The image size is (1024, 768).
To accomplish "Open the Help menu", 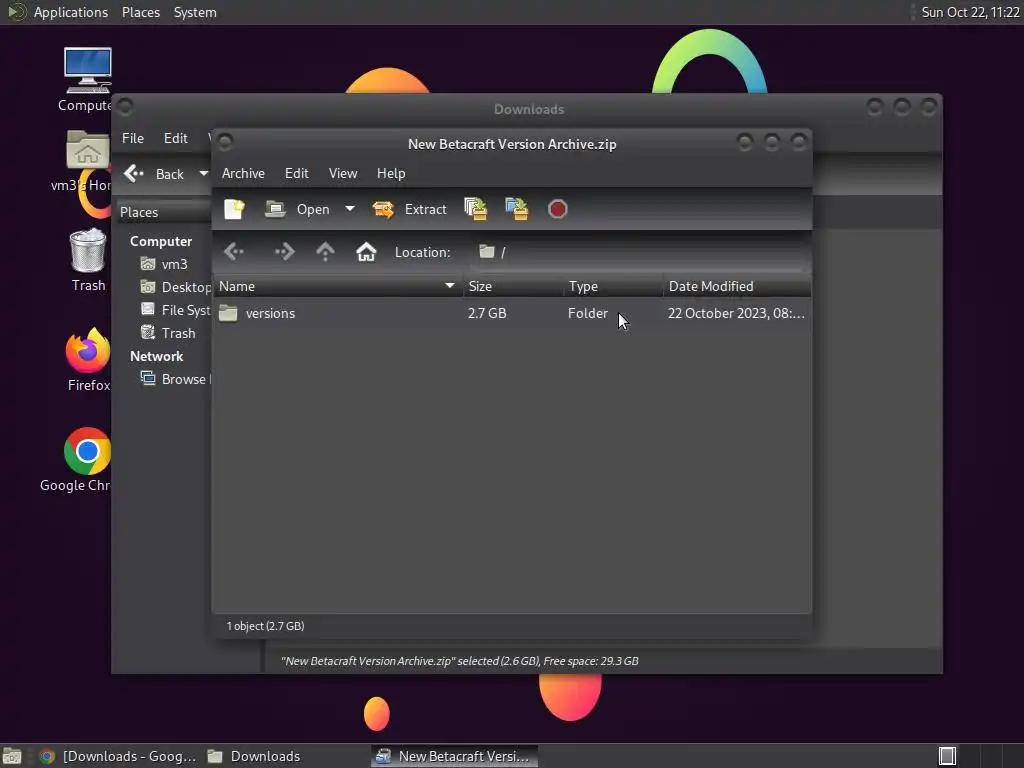I will coord(391,173).
